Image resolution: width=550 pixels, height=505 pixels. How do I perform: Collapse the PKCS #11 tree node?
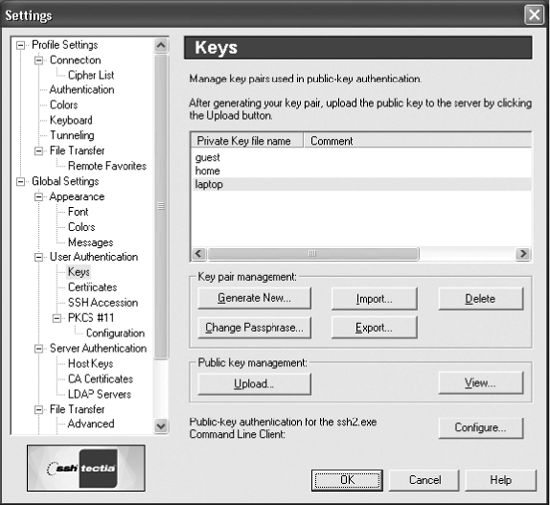(57, 318)
